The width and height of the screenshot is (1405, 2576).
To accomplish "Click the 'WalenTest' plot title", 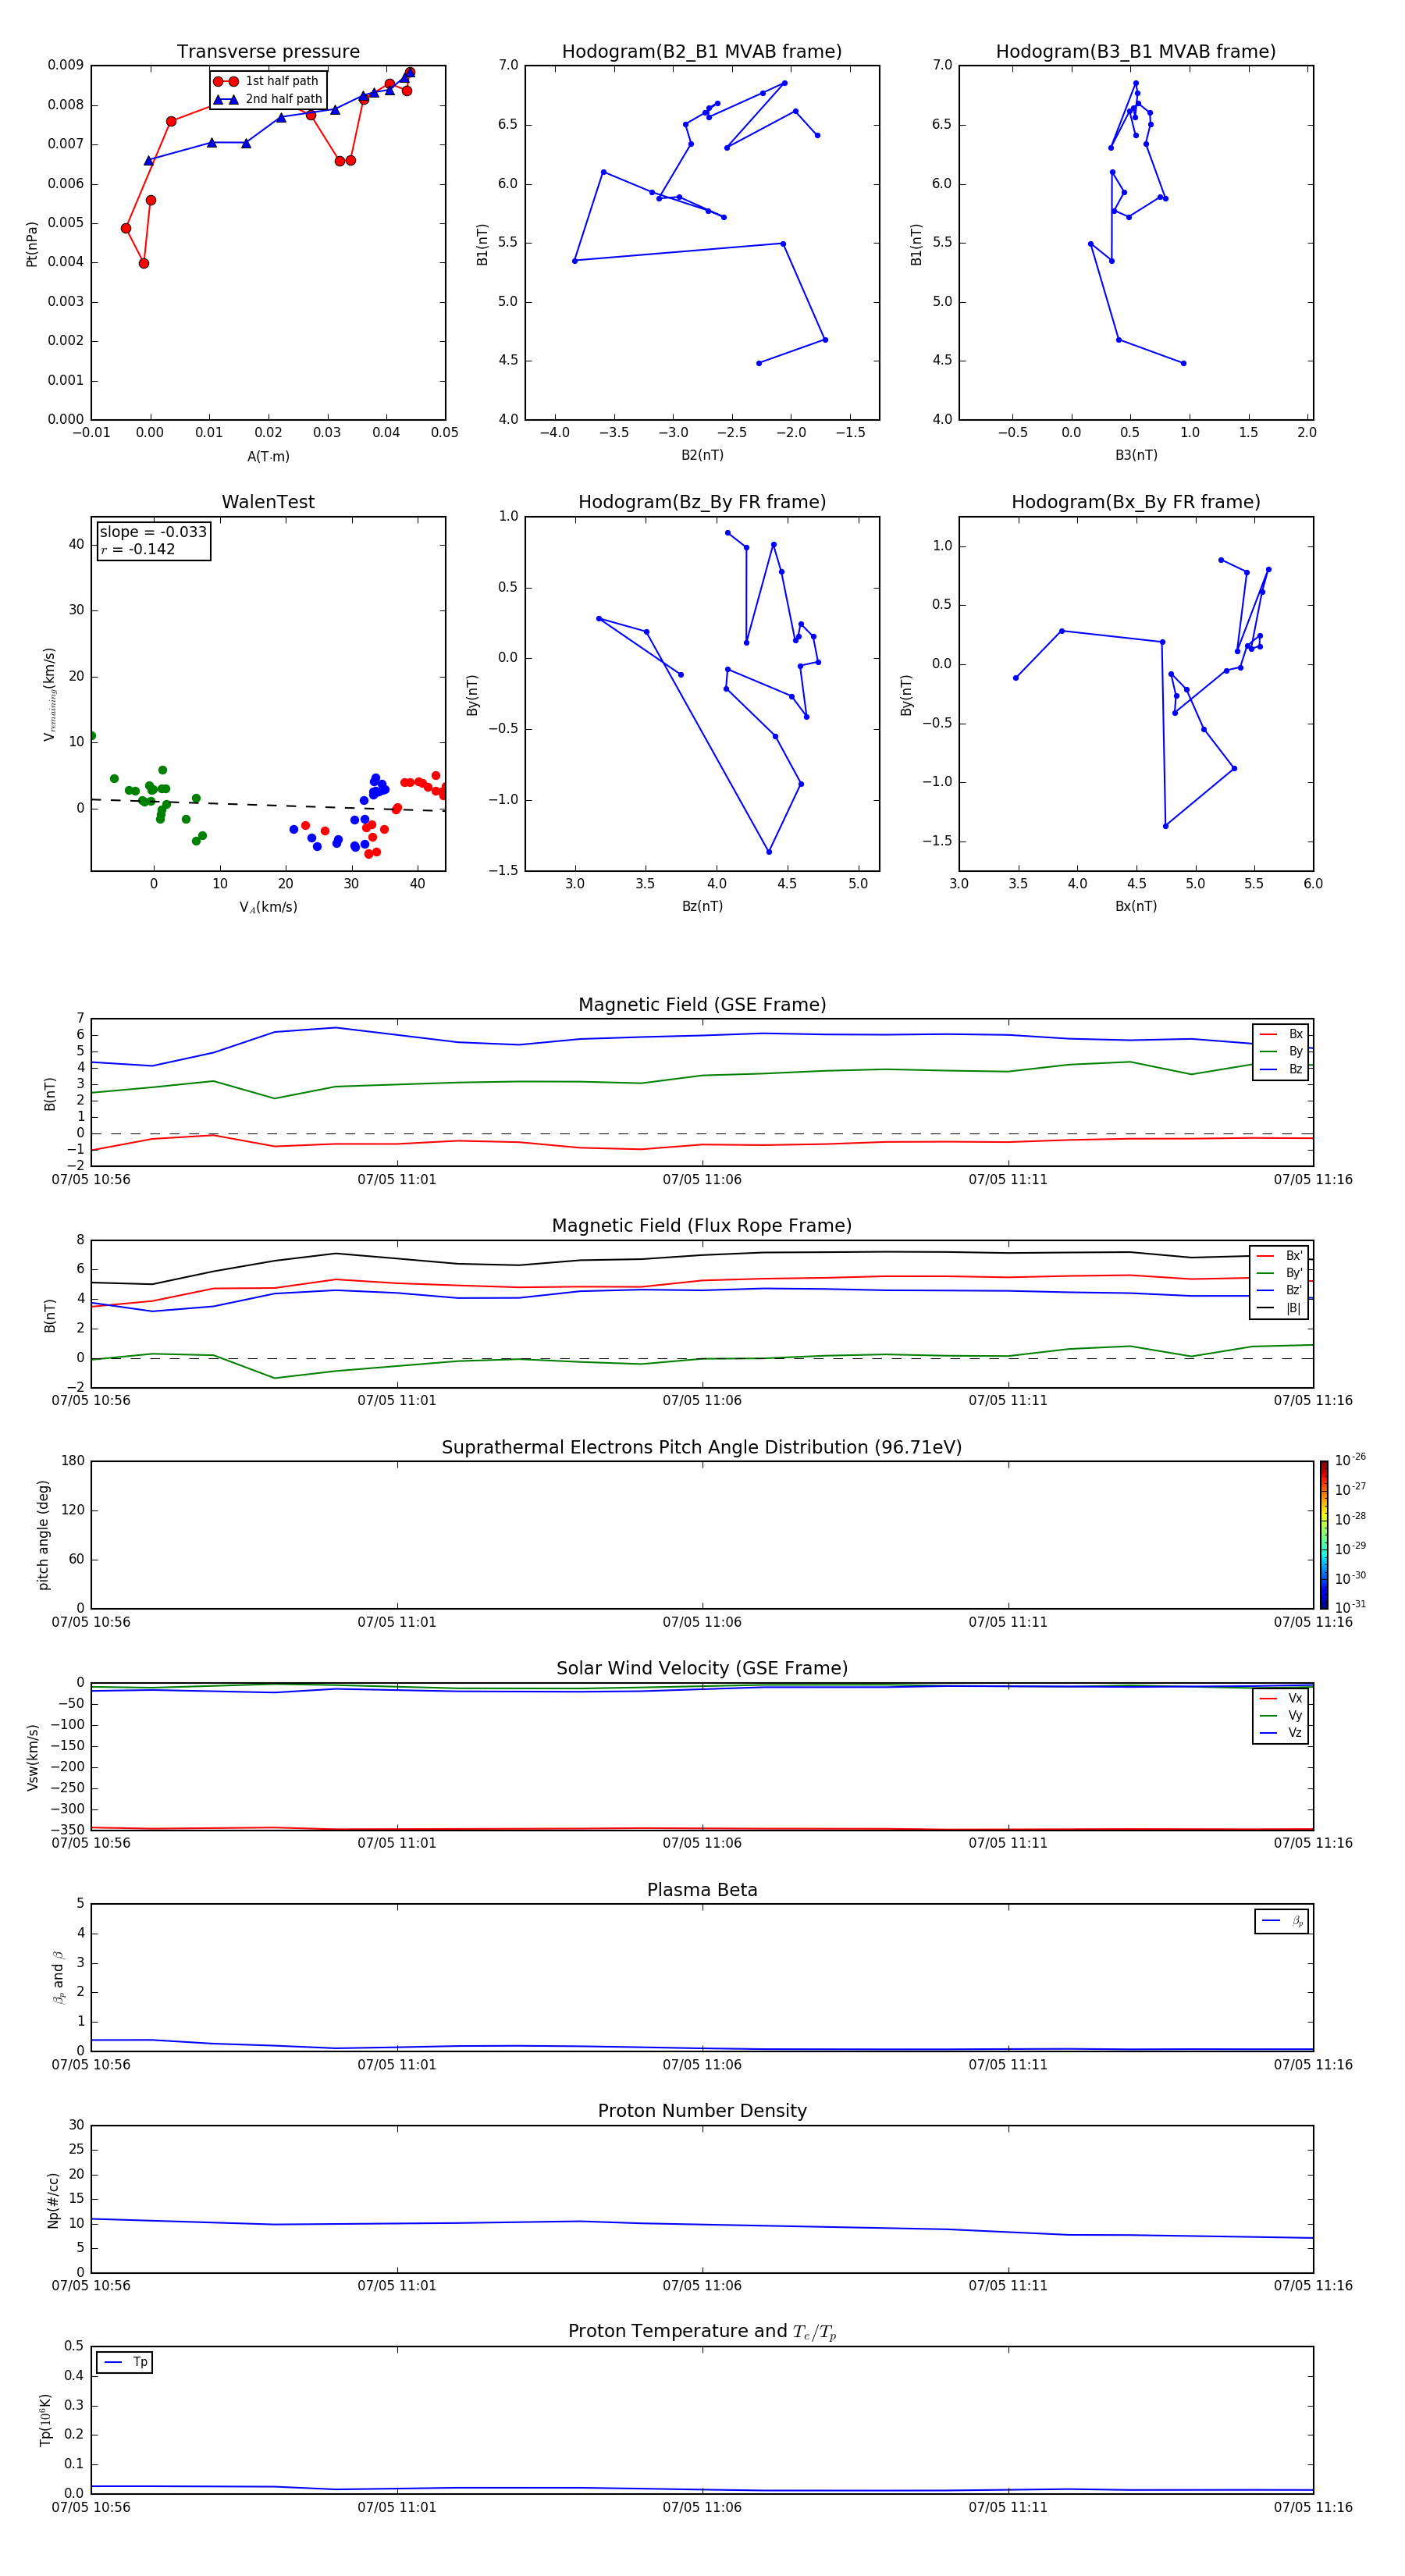I will (x=268, y=502).
